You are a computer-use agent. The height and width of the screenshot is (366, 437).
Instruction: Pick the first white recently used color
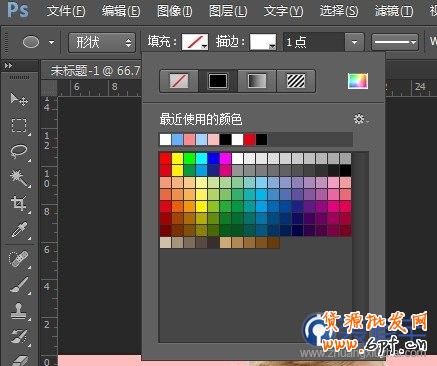165,139
